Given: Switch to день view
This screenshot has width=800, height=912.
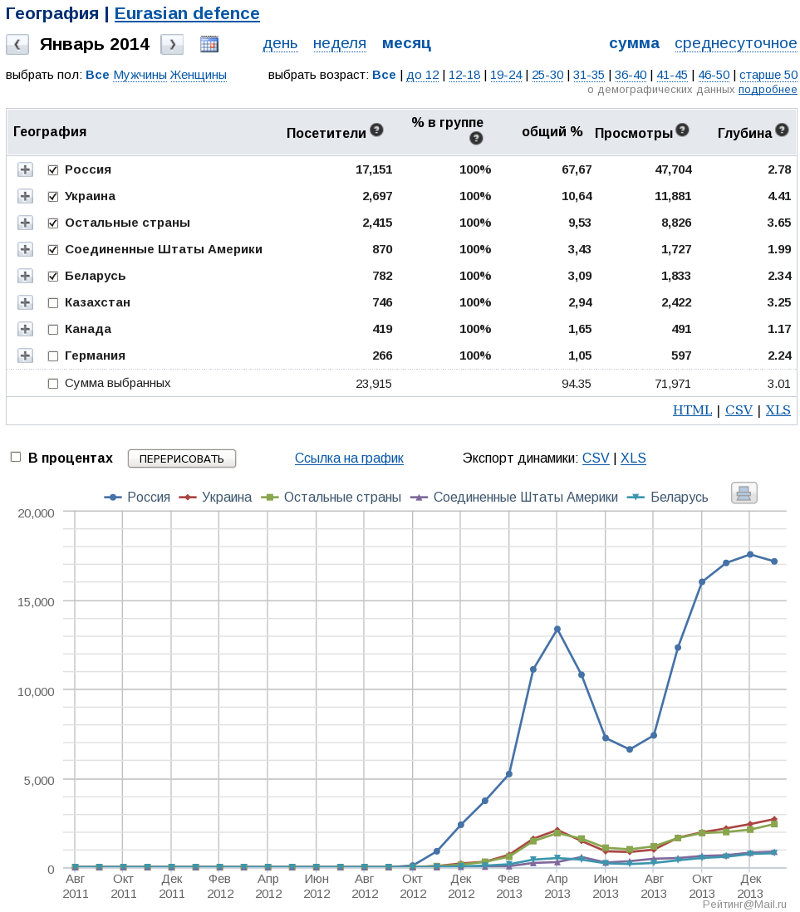Looking at the screenshot, I should tap(280, 44).
